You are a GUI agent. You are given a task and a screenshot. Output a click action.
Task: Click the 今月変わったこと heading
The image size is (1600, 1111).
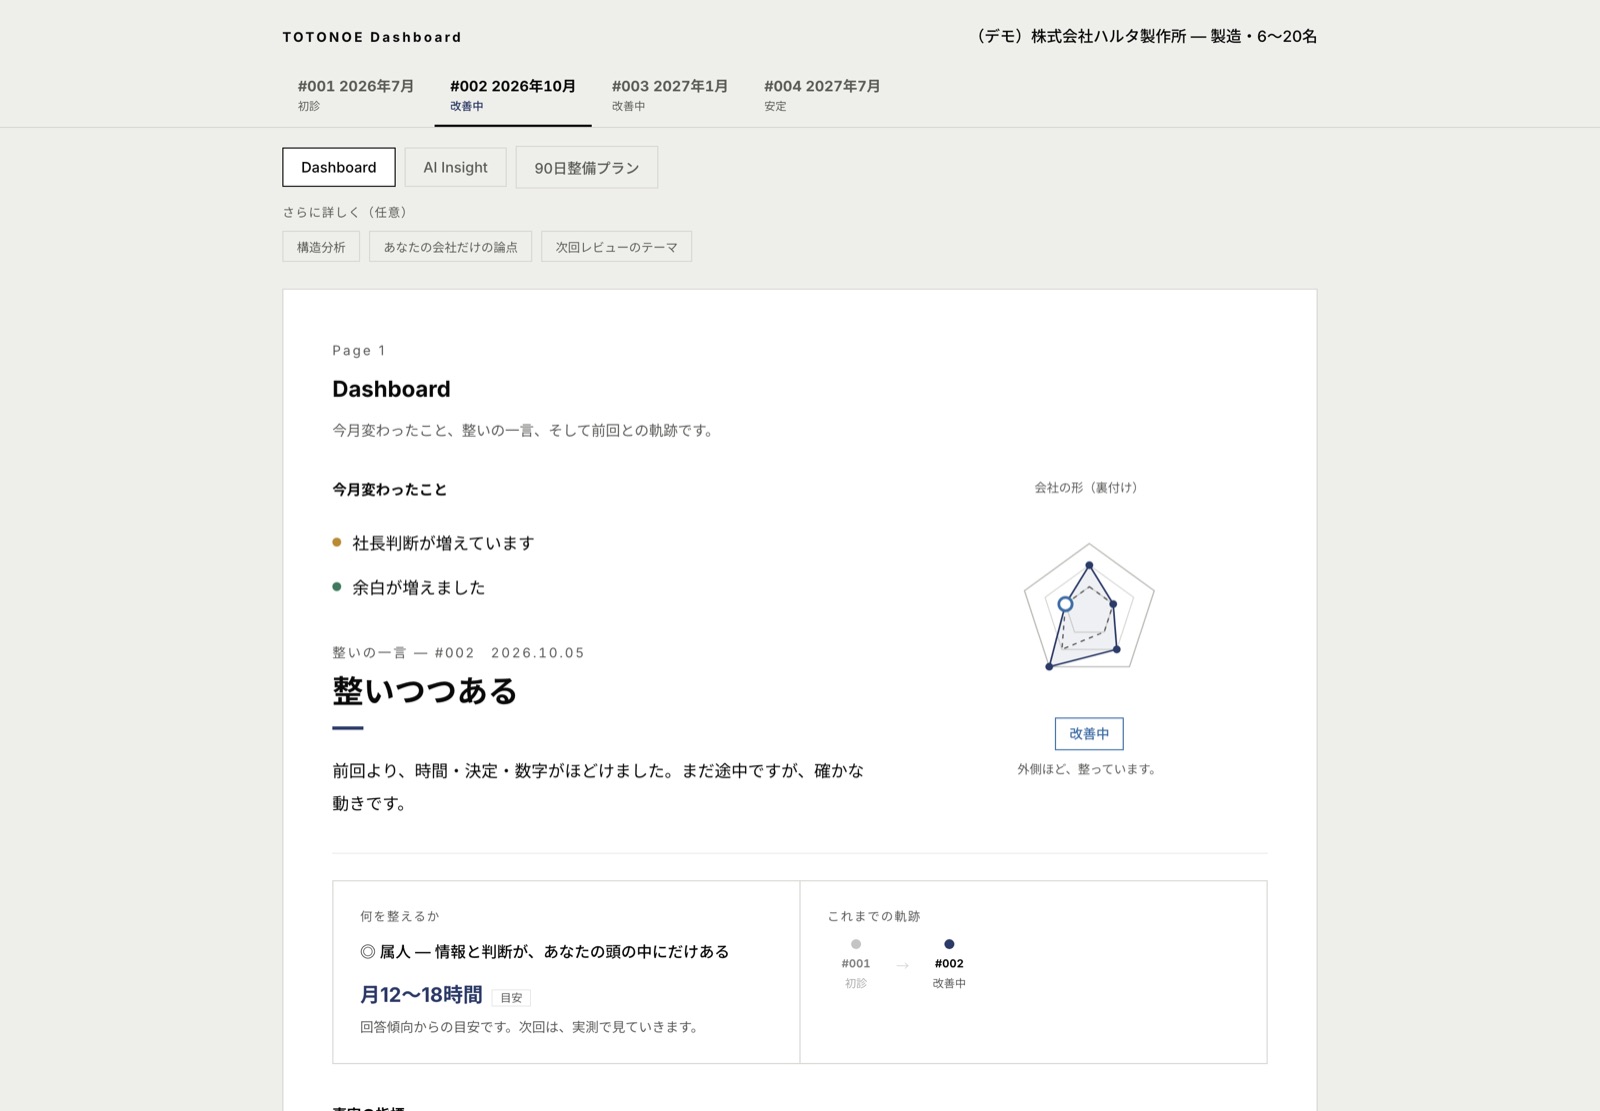pos(390,489)
